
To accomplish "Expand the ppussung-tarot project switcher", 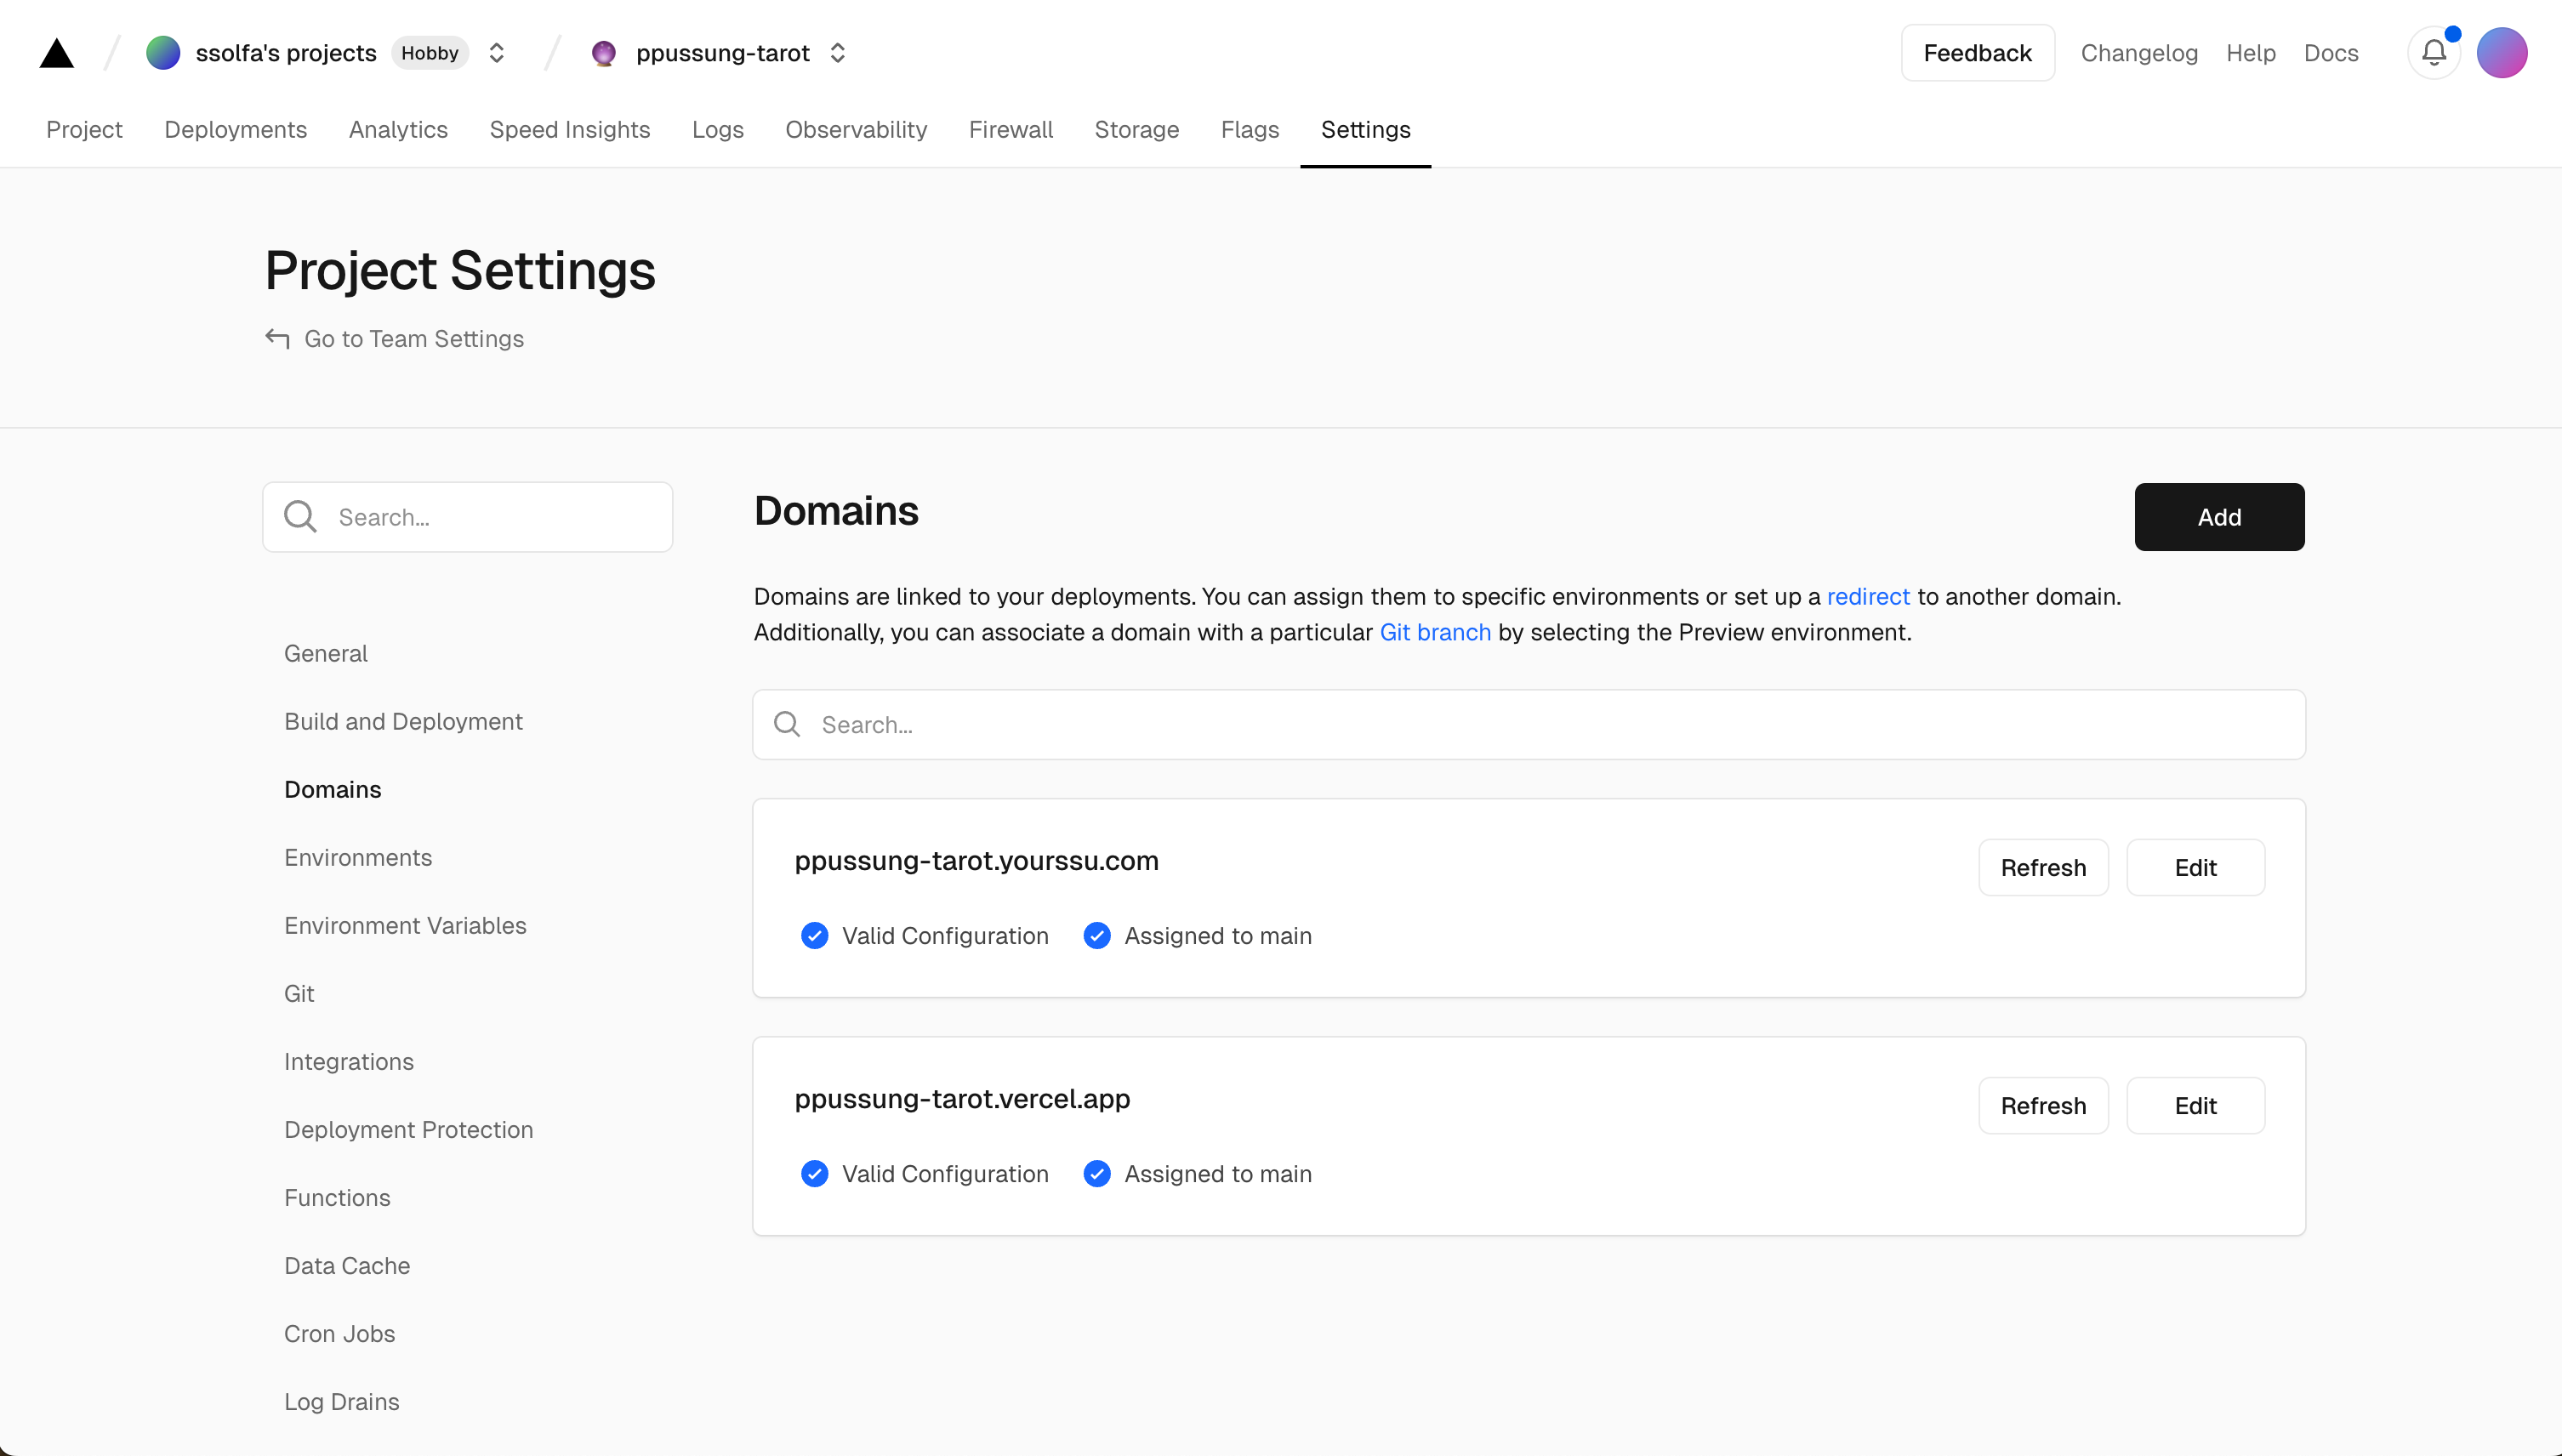I will 838,53.
